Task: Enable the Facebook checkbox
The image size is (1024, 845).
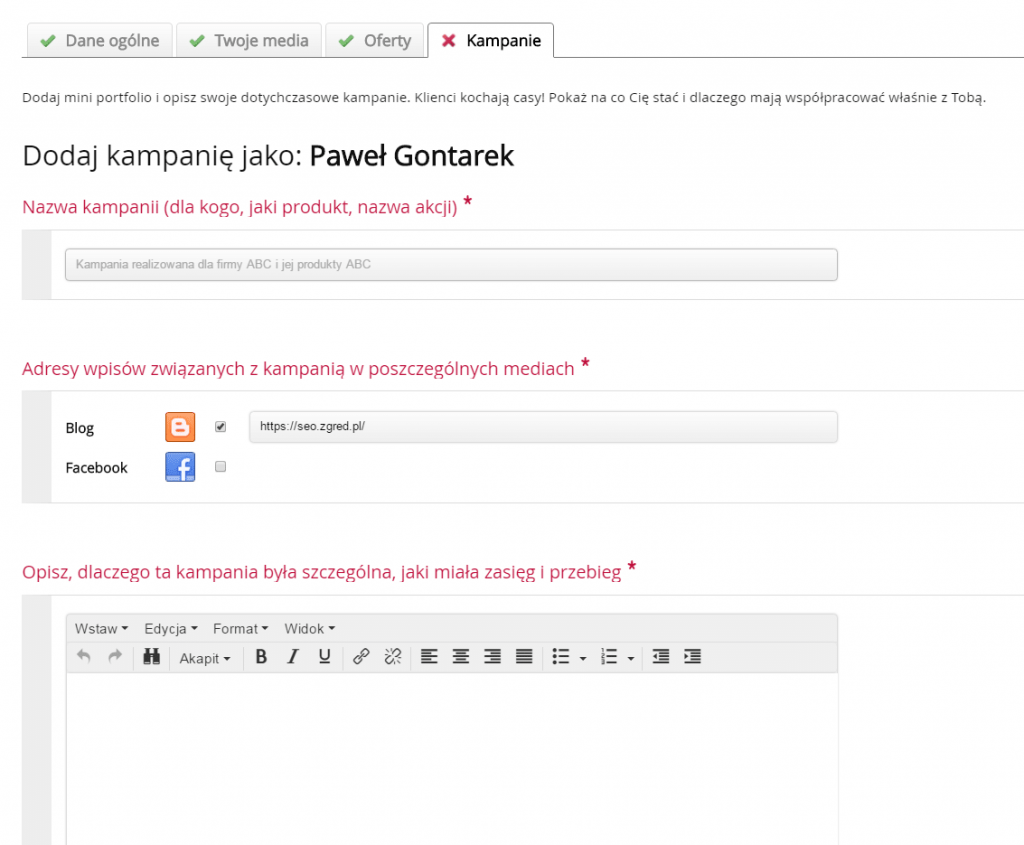Action: coord(221,466)
